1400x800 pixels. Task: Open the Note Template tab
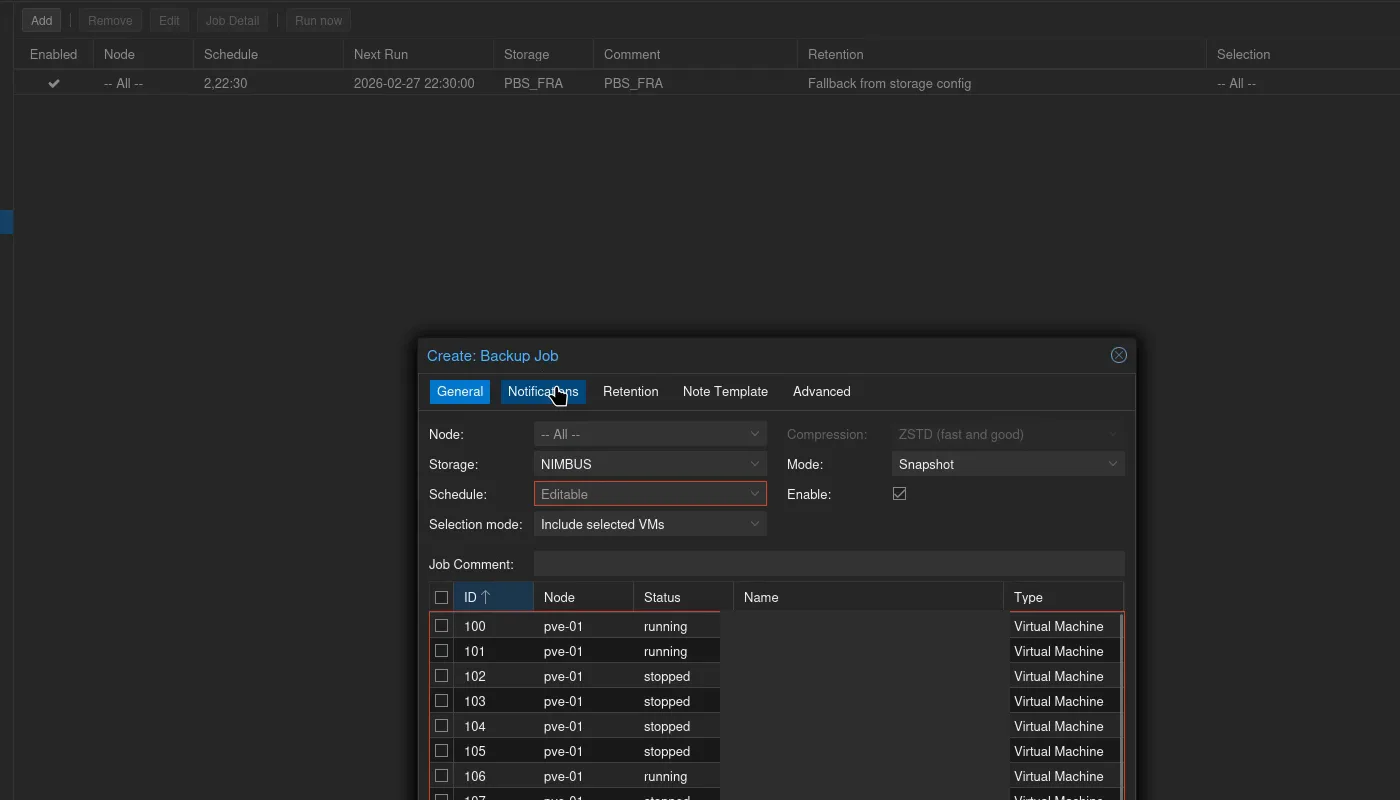point(724,391)
